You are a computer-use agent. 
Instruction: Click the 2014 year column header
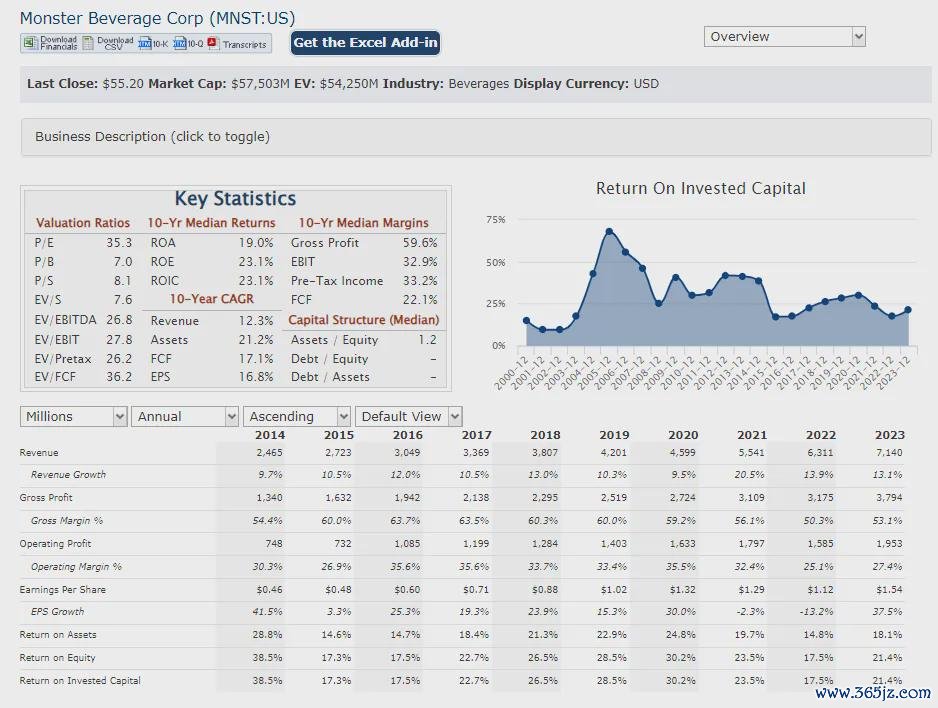coord(270,435)
